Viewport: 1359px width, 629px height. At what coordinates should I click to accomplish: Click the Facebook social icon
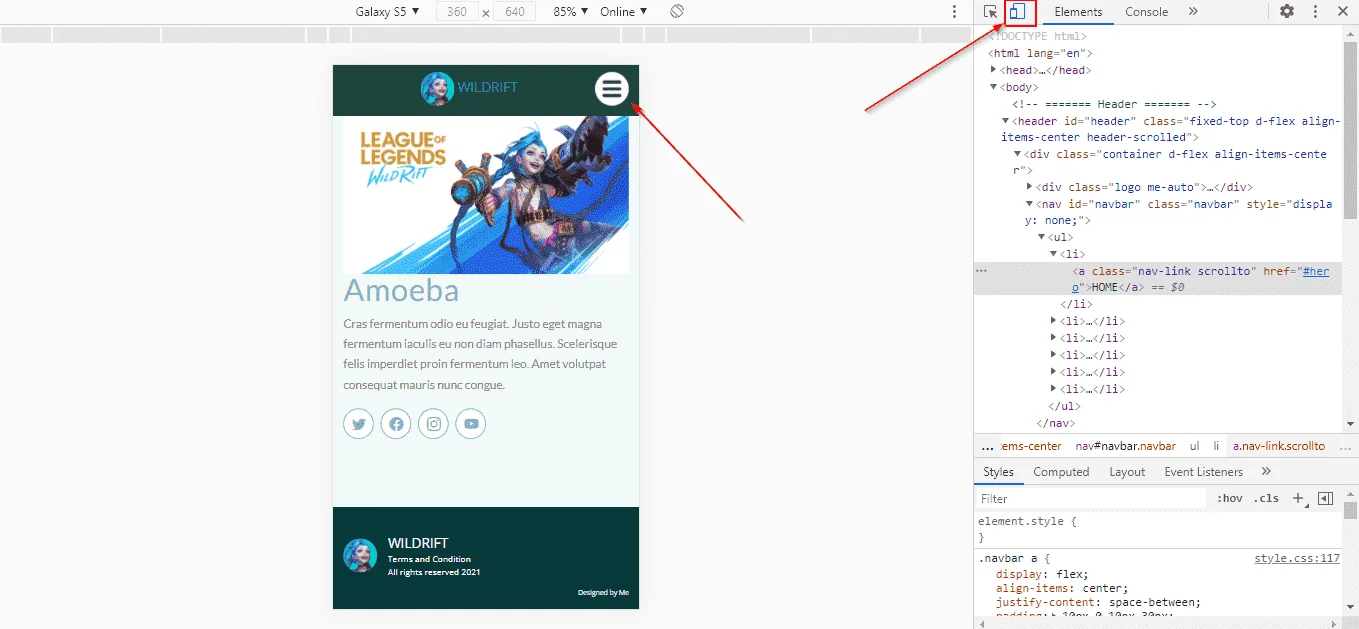point(396,424)
